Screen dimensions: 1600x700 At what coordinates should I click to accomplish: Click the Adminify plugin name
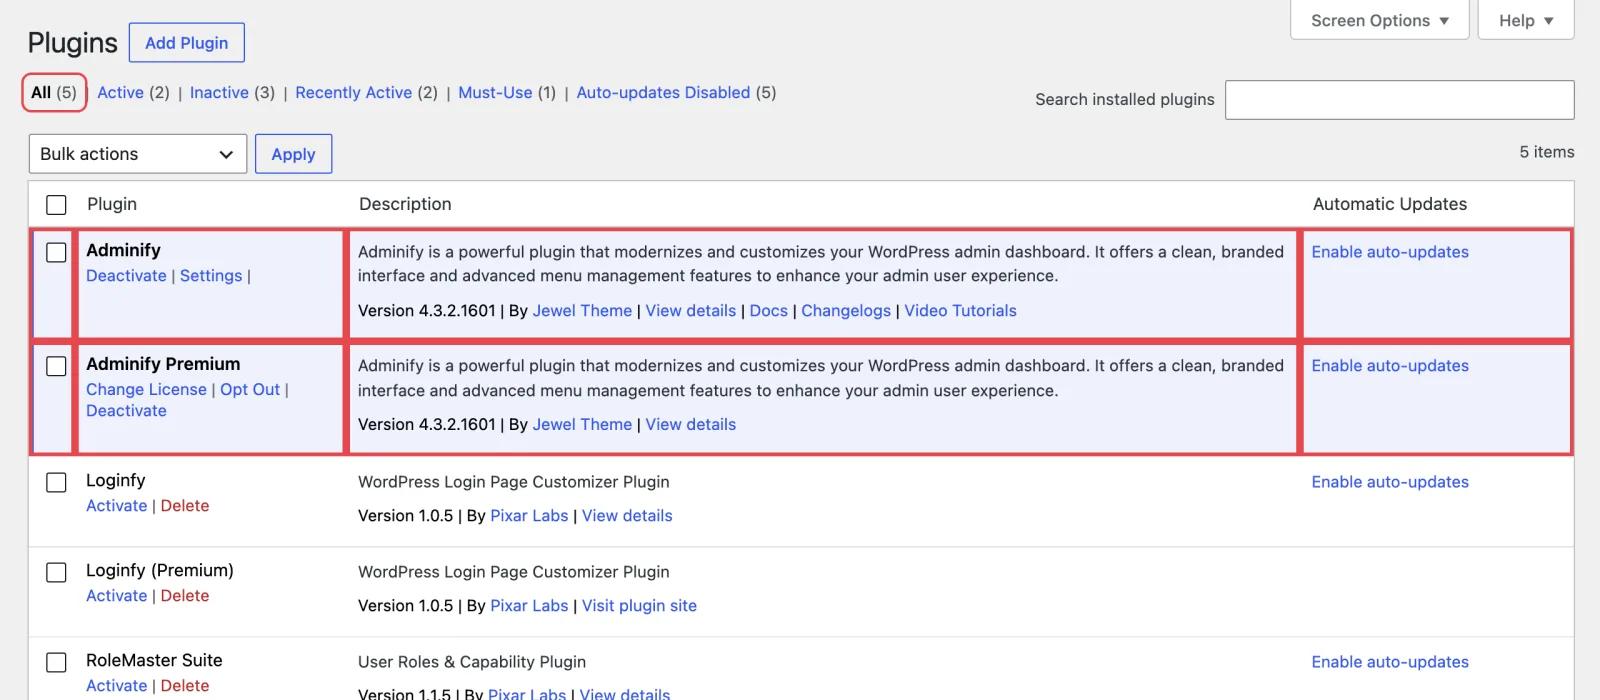(x=123, y=250)
